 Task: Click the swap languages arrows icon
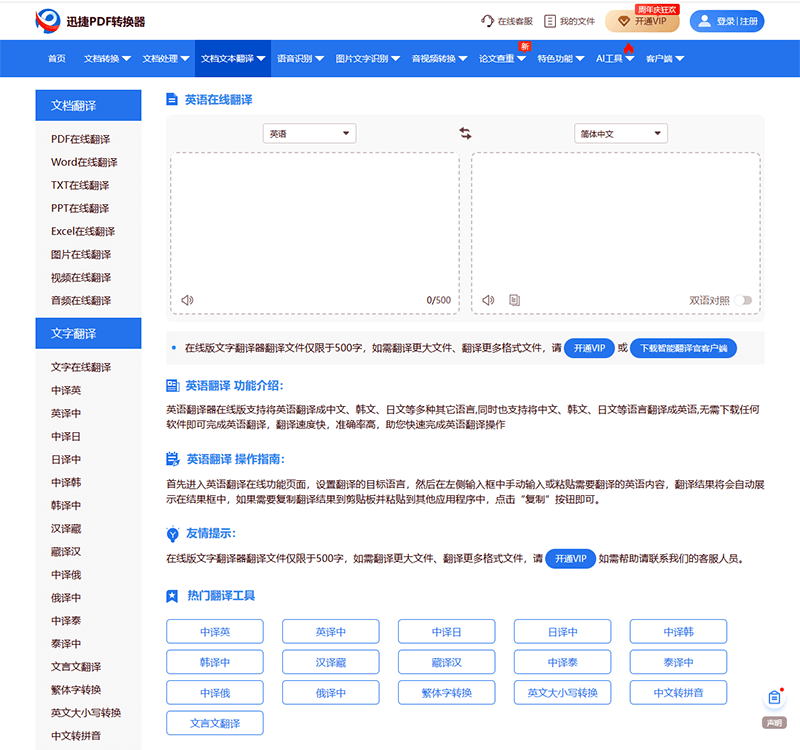(465, 133)
